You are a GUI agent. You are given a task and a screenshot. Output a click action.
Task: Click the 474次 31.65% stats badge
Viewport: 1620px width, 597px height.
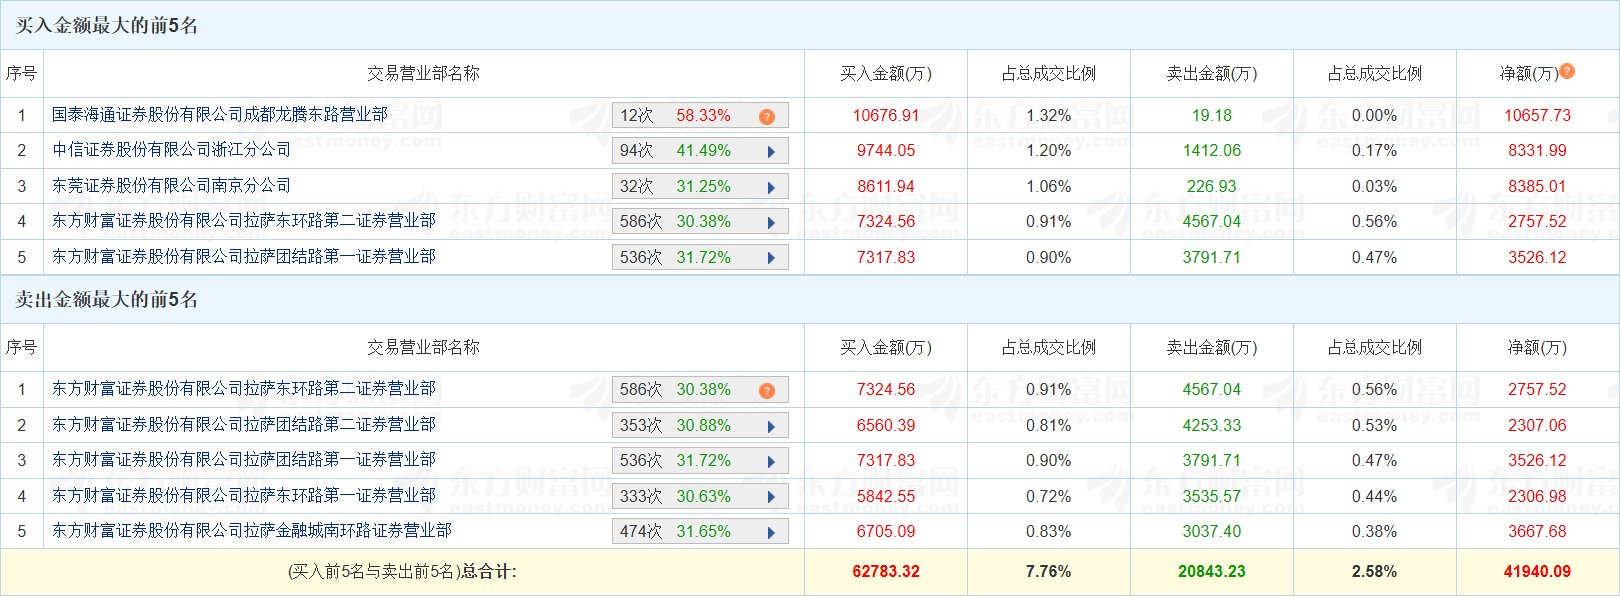pos(676,532)
